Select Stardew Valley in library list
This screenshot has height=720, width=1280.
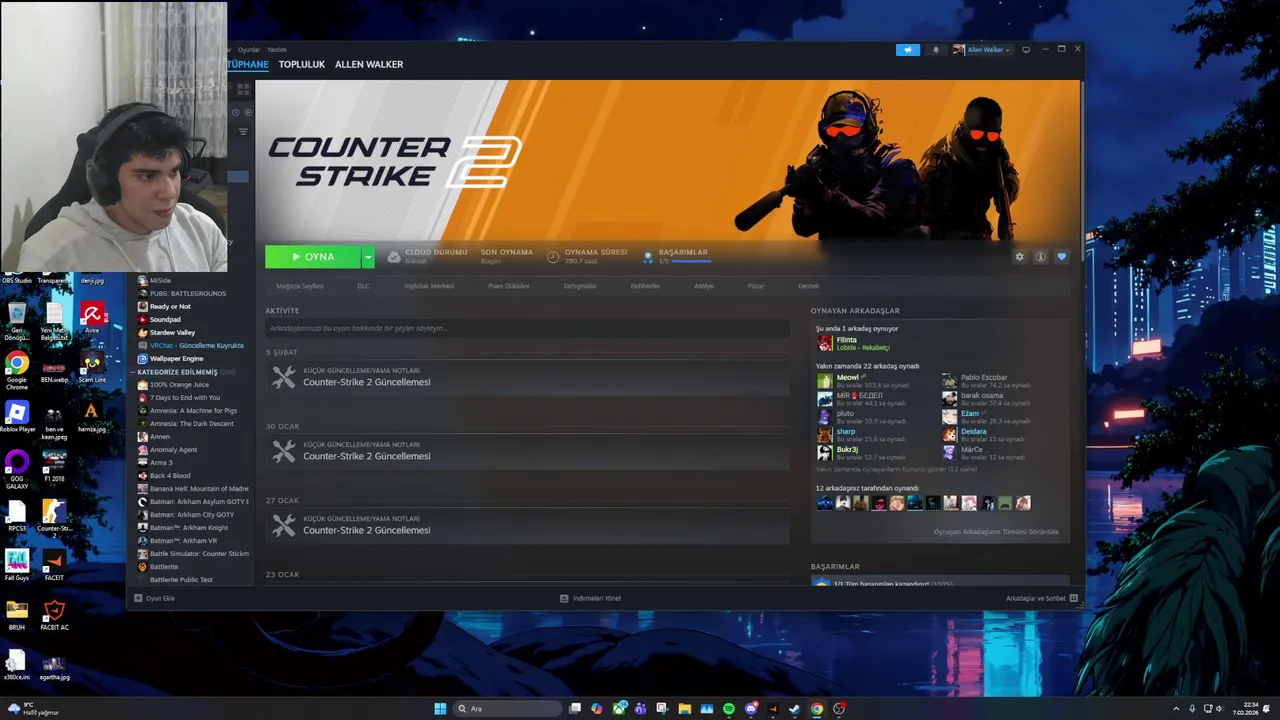point(173,333)
